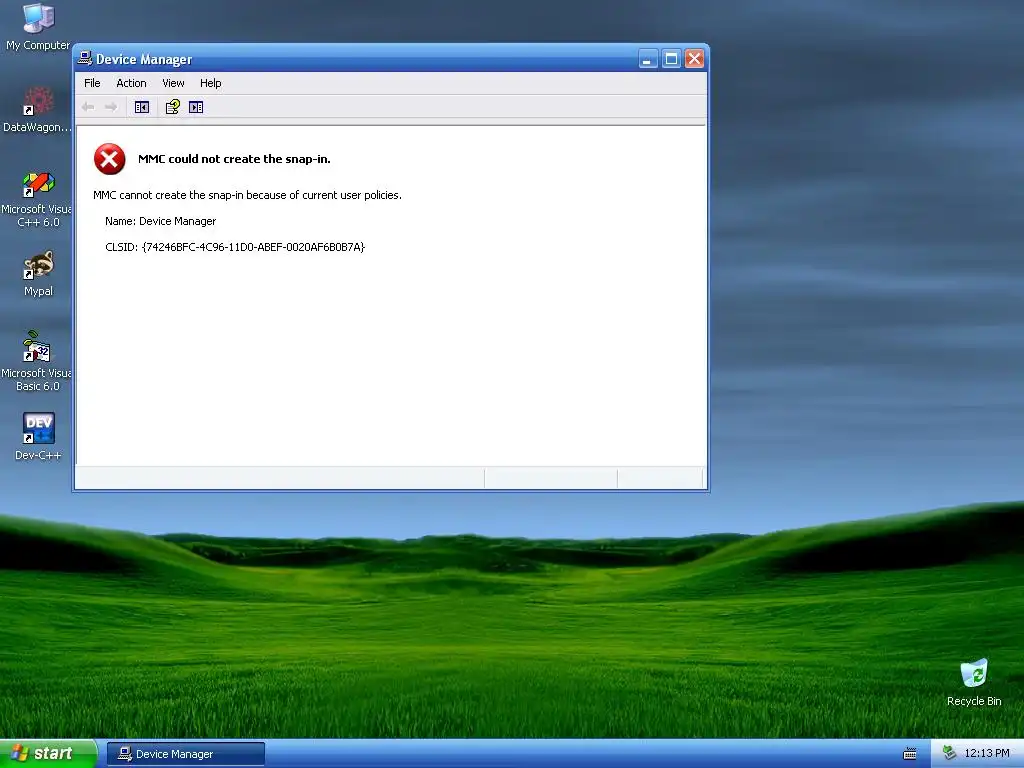Click the CLSID value text line
Screen dimensions: 1024x768
235,247
